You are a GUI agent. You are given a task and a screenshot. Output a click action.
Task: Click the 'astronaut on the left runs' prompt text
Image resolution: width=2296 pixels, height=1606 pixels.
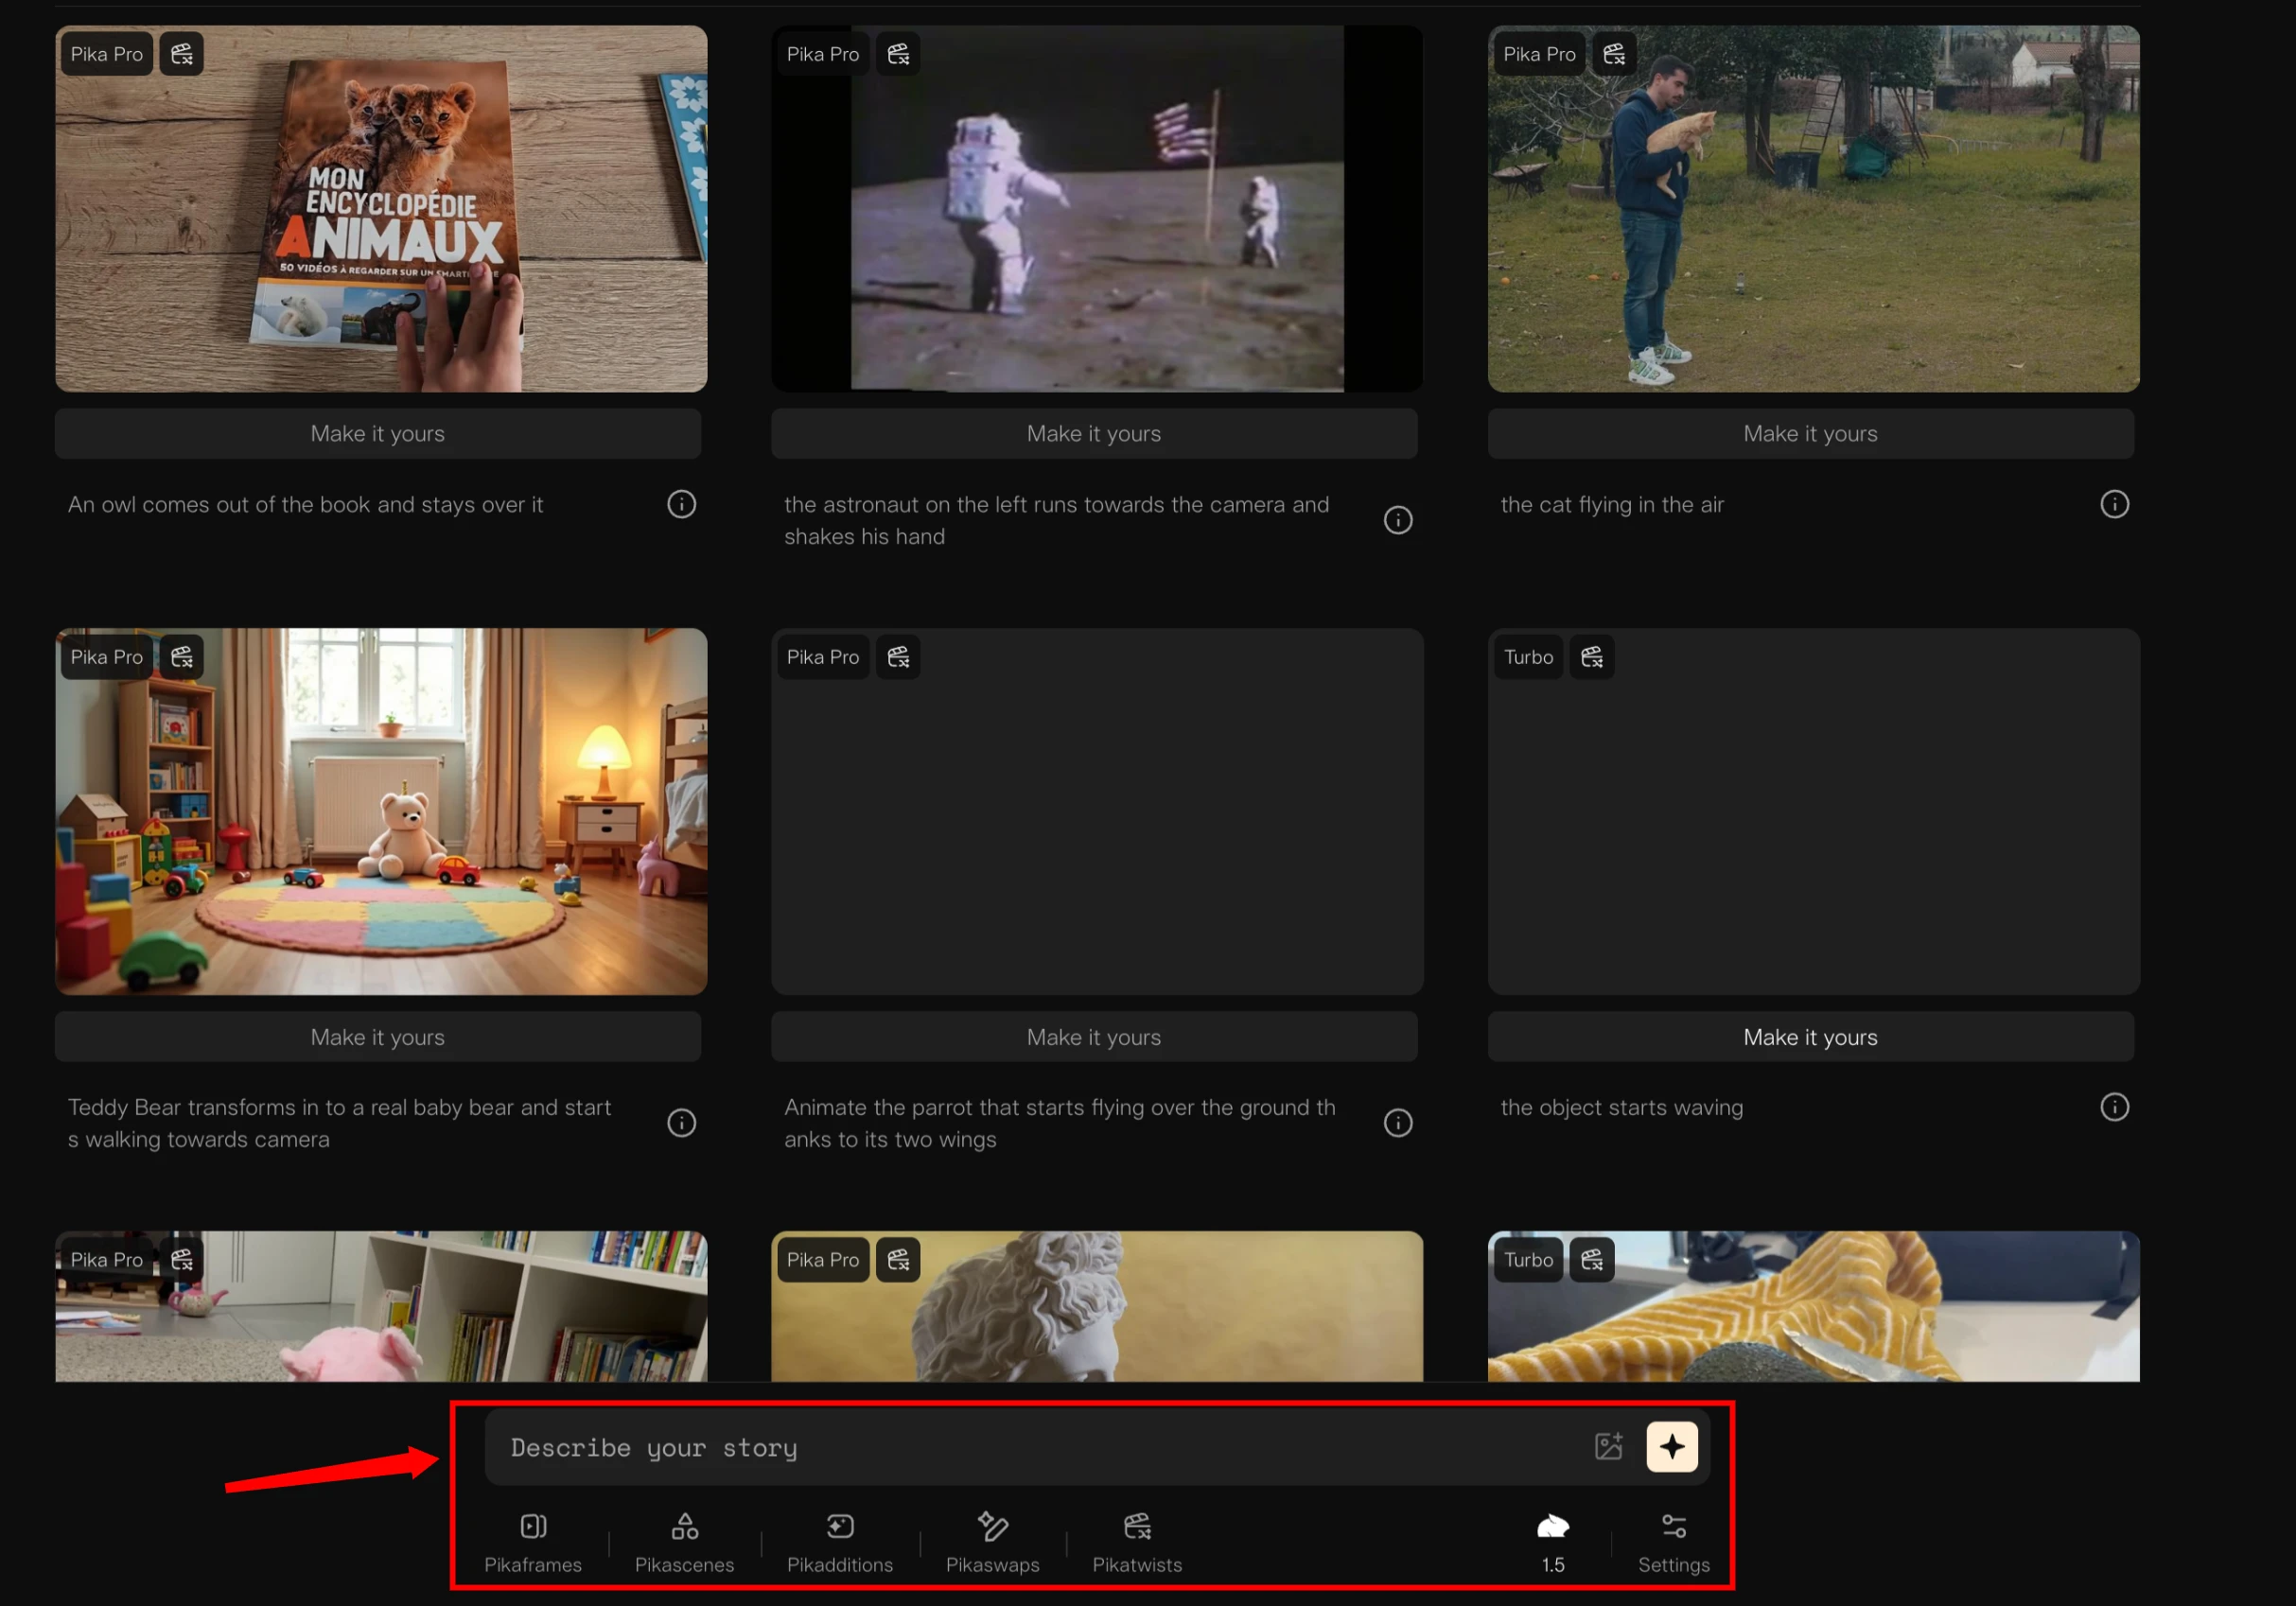click(x=1057, y=520)
